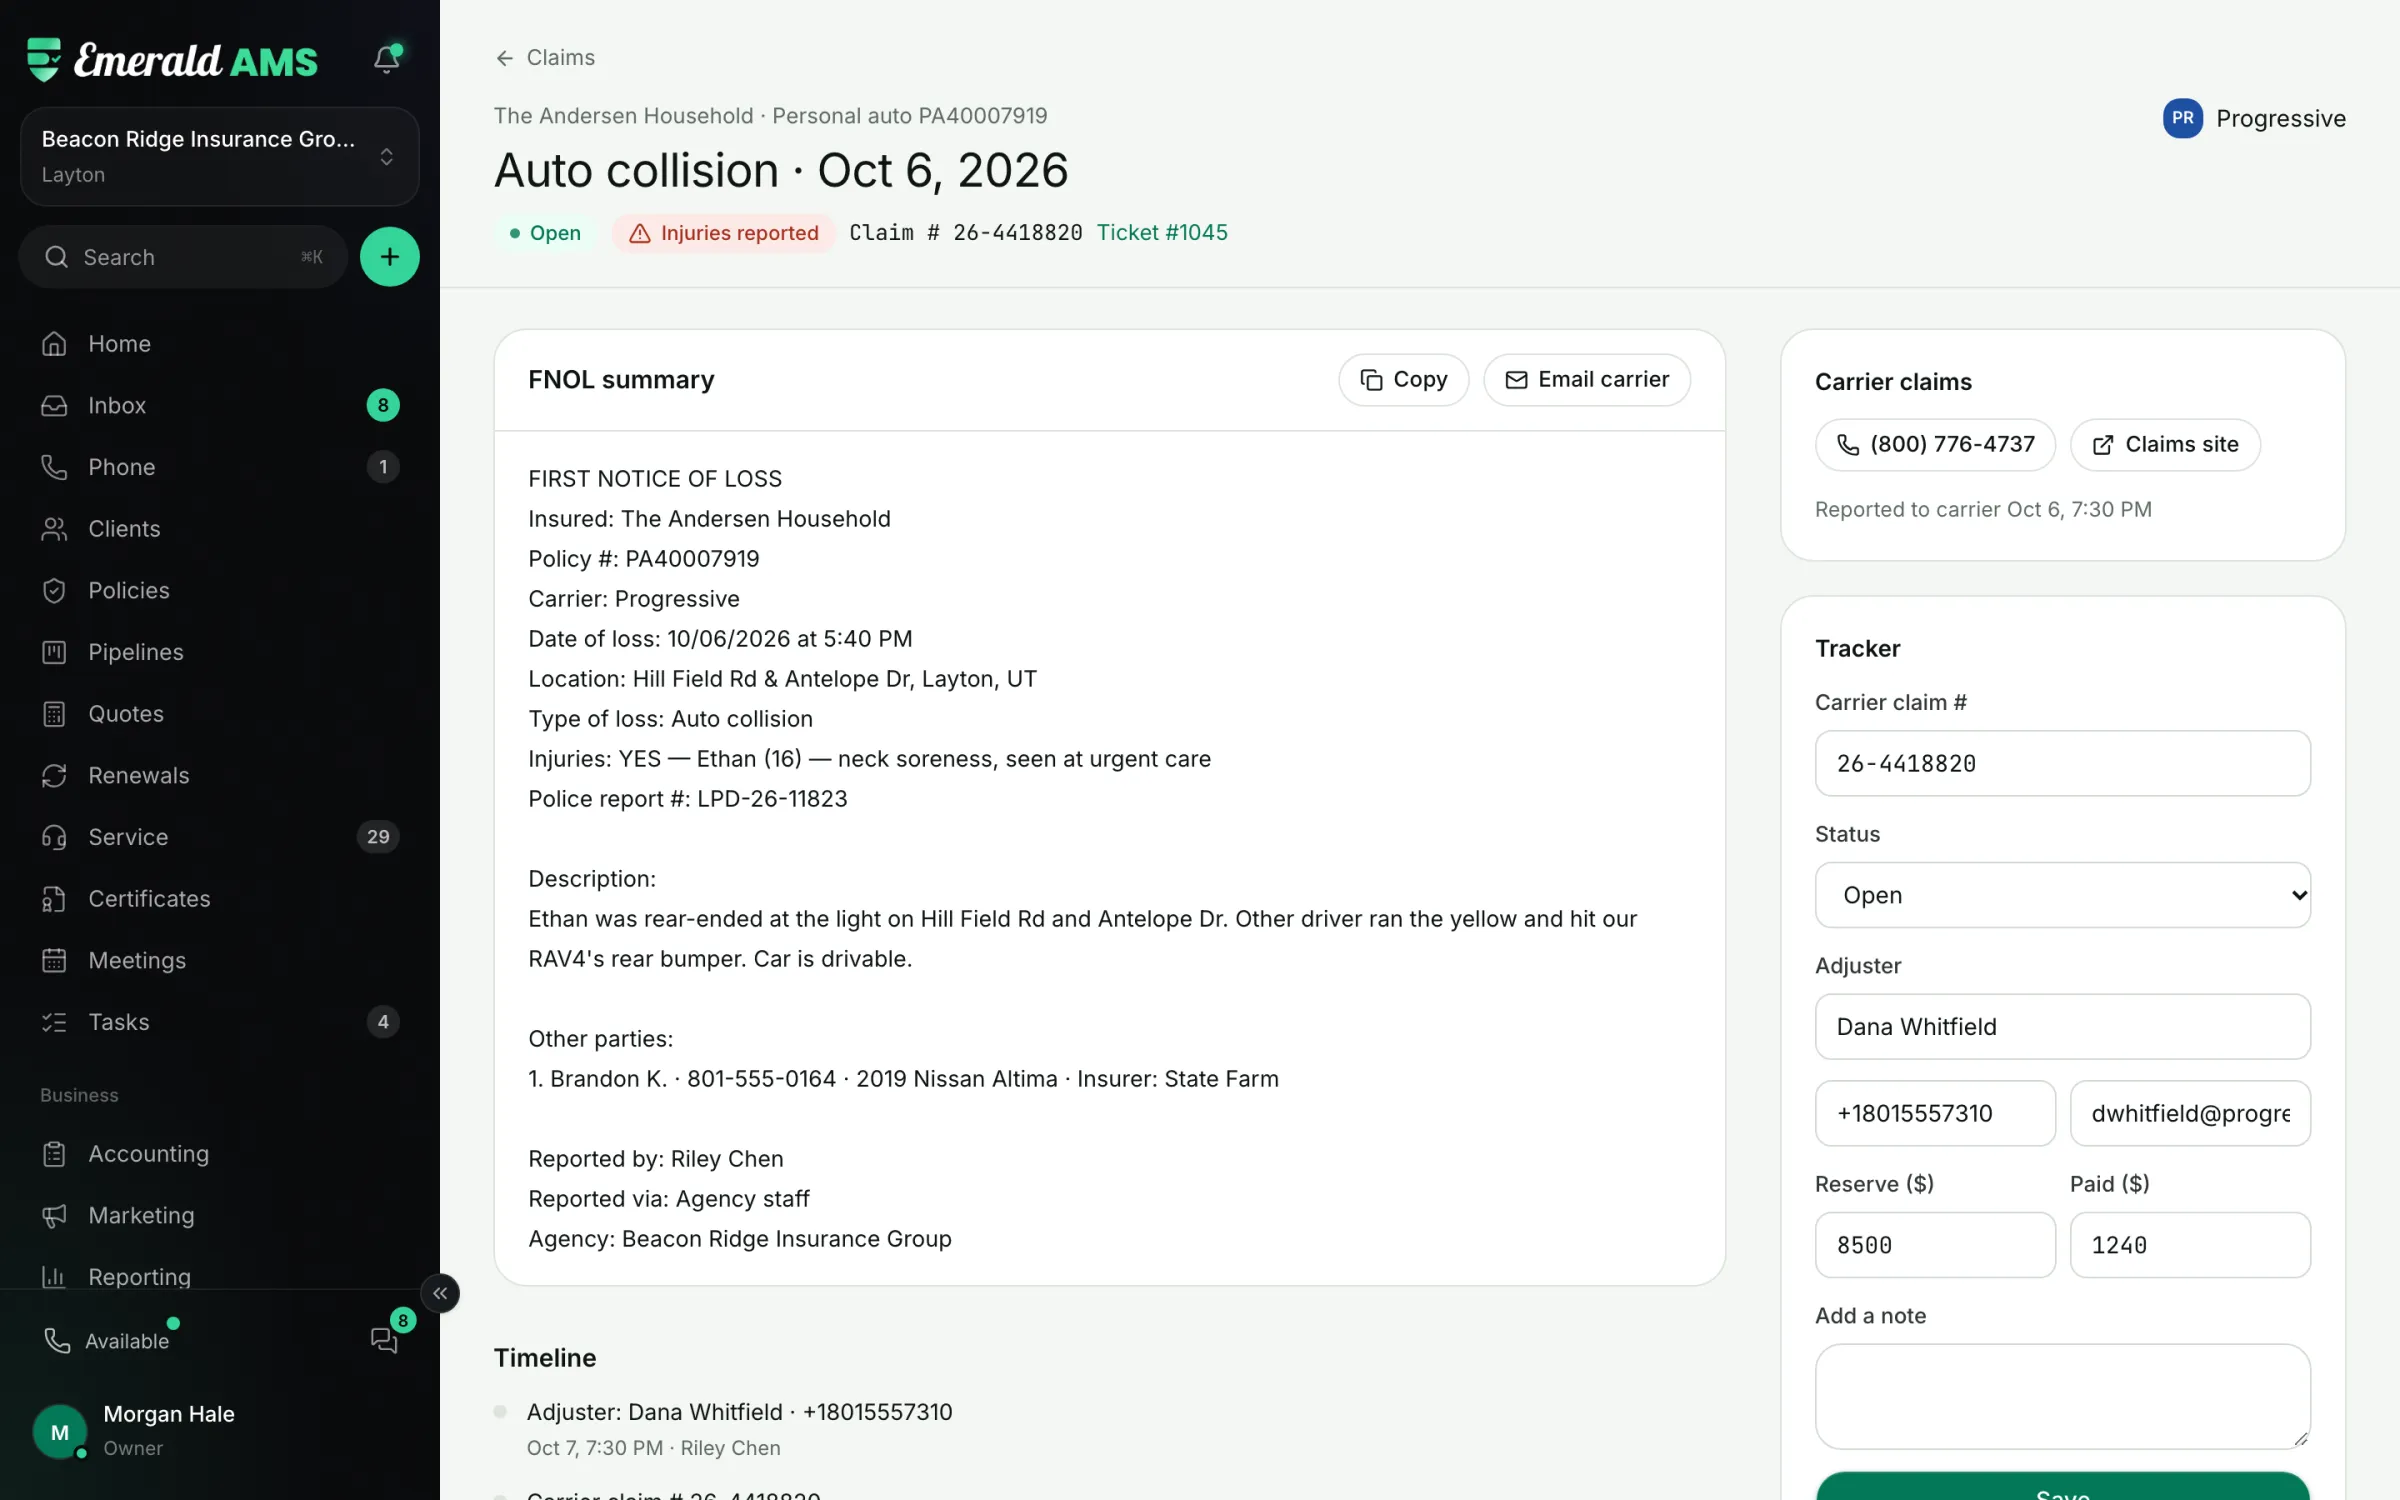Expand the Beacon Ridge agency switcher
The image size is (2400, 1500).
pyautogui.click(x=220, y=156)
